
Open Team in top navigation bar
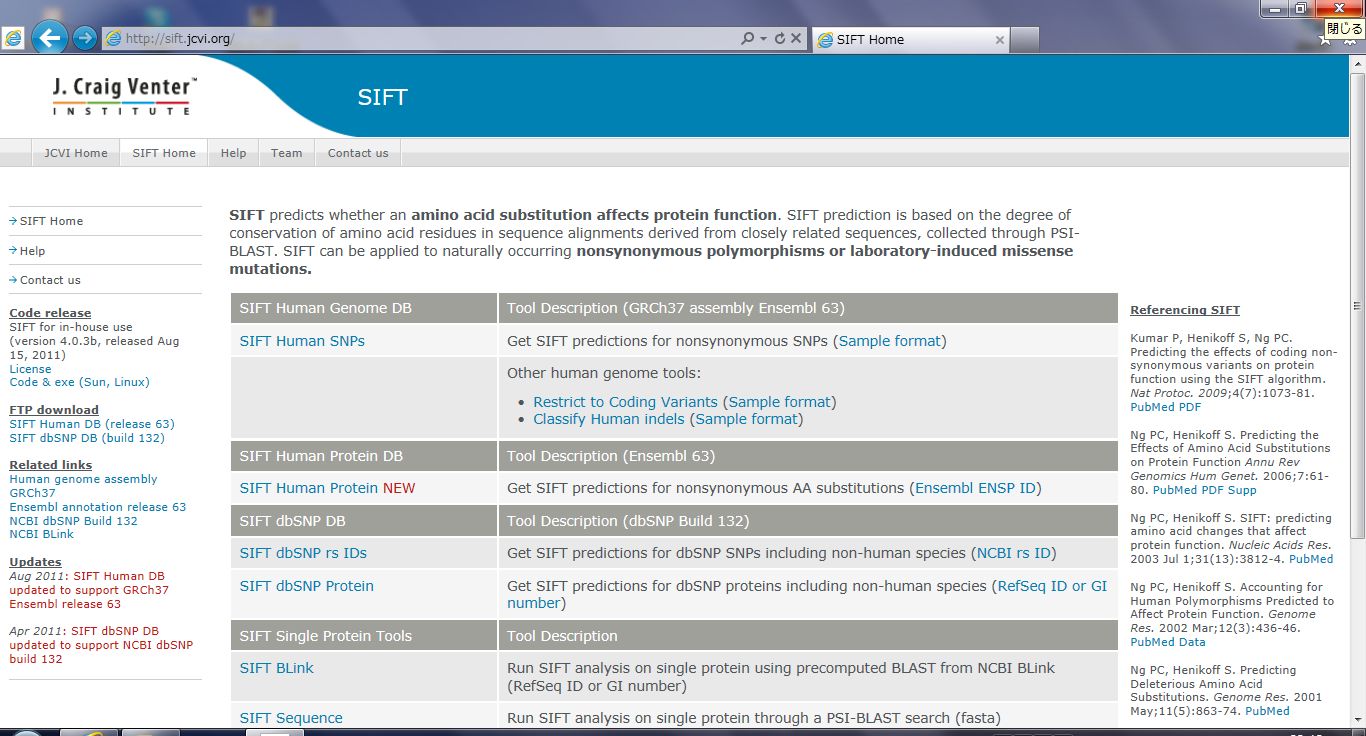[286, 153]
